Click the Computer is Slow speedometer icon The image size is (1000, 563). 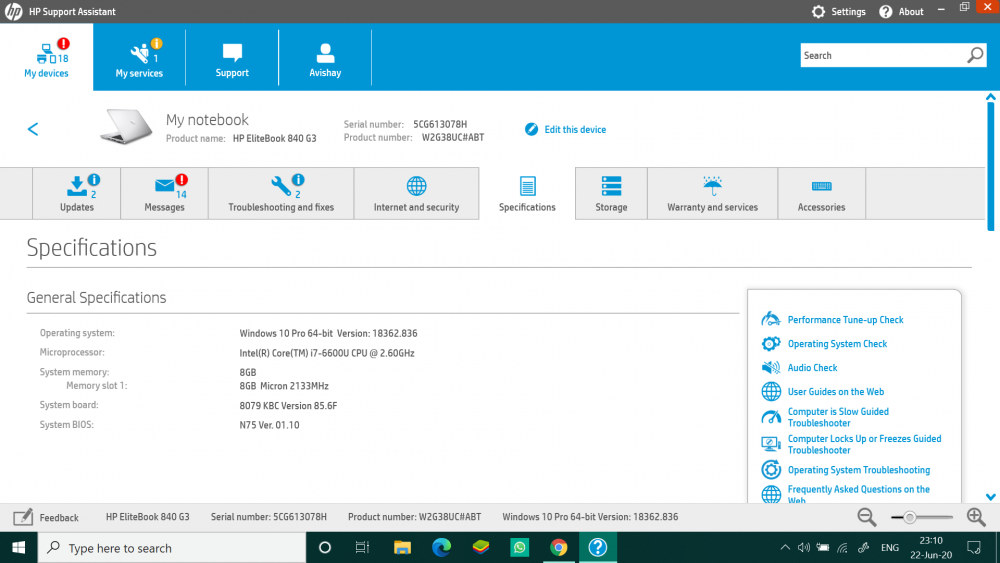point(771,417)
